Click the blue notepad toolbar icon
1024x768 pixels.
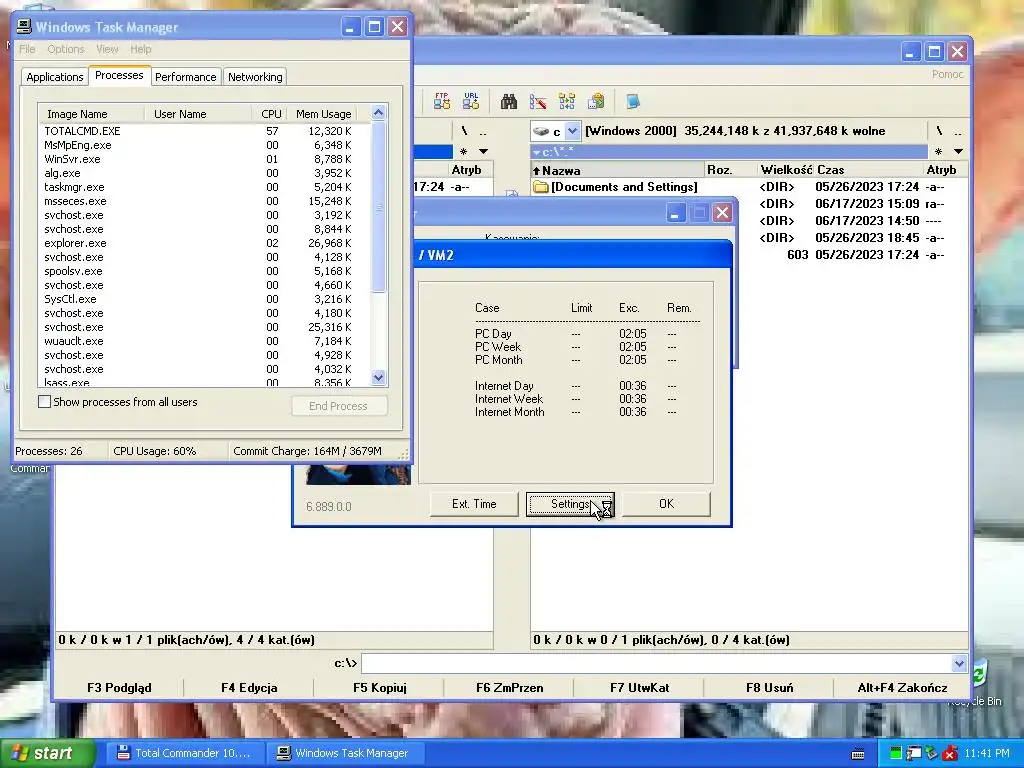tap(633, 101)
